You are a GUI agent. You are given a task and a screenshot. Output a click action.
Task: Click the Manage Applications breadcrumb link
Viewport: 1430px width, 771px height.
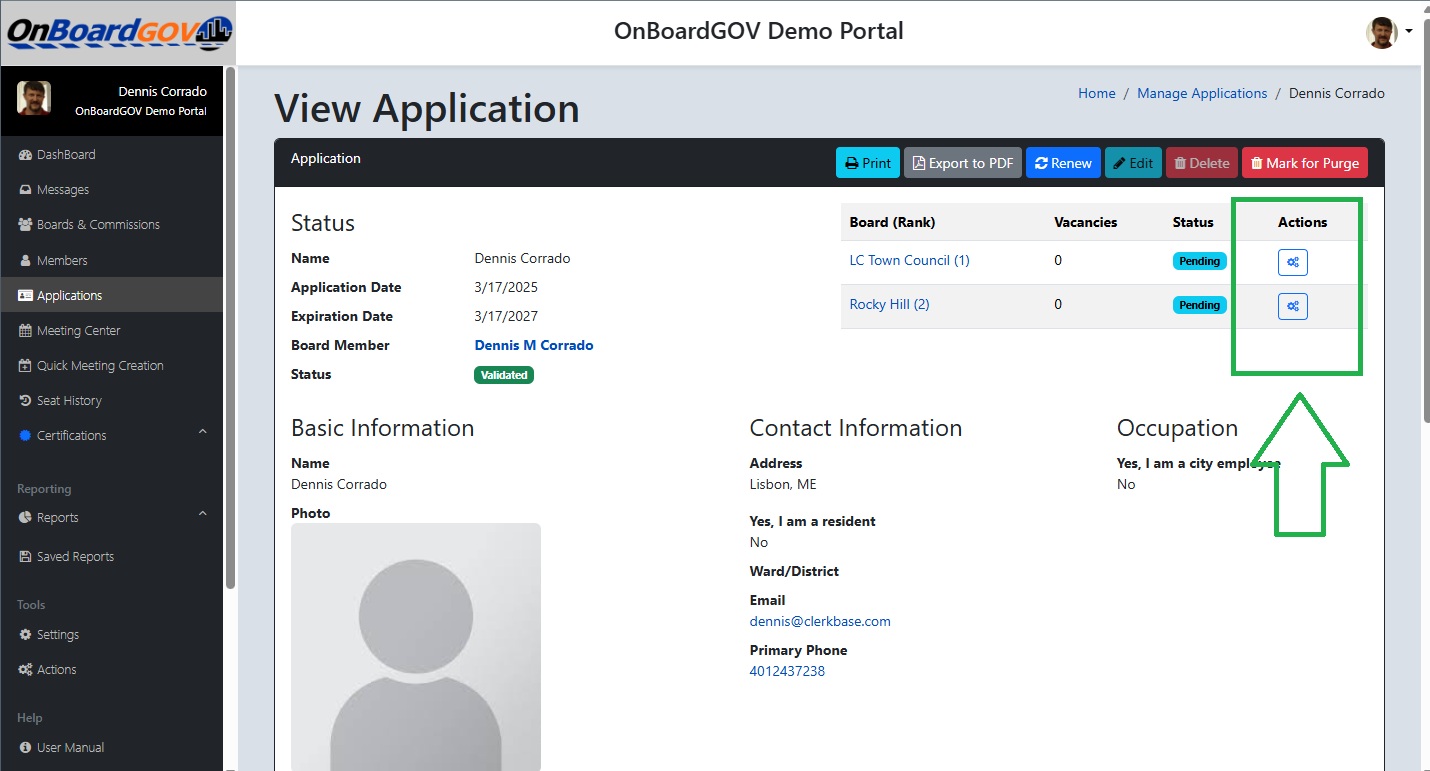tap(1201, 94)
